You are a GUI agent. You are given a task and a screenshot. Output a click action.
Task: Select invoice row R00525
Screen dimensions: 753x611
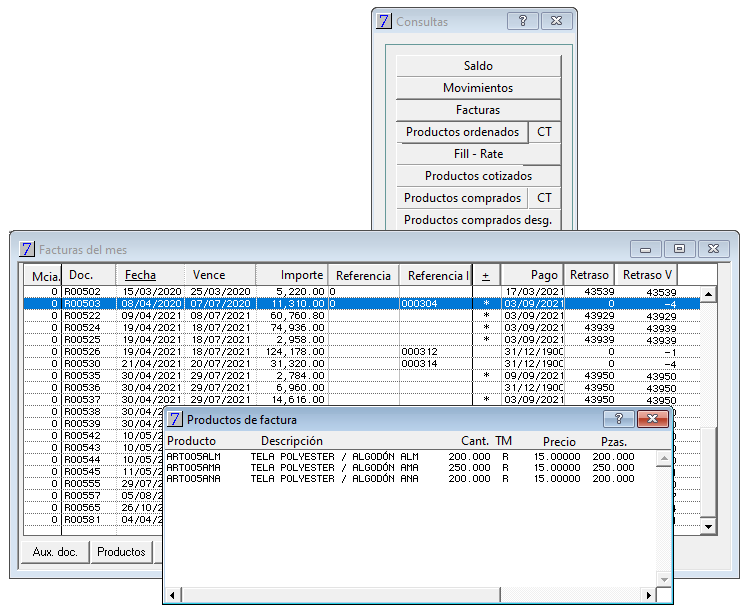click(x=362, y=340)
